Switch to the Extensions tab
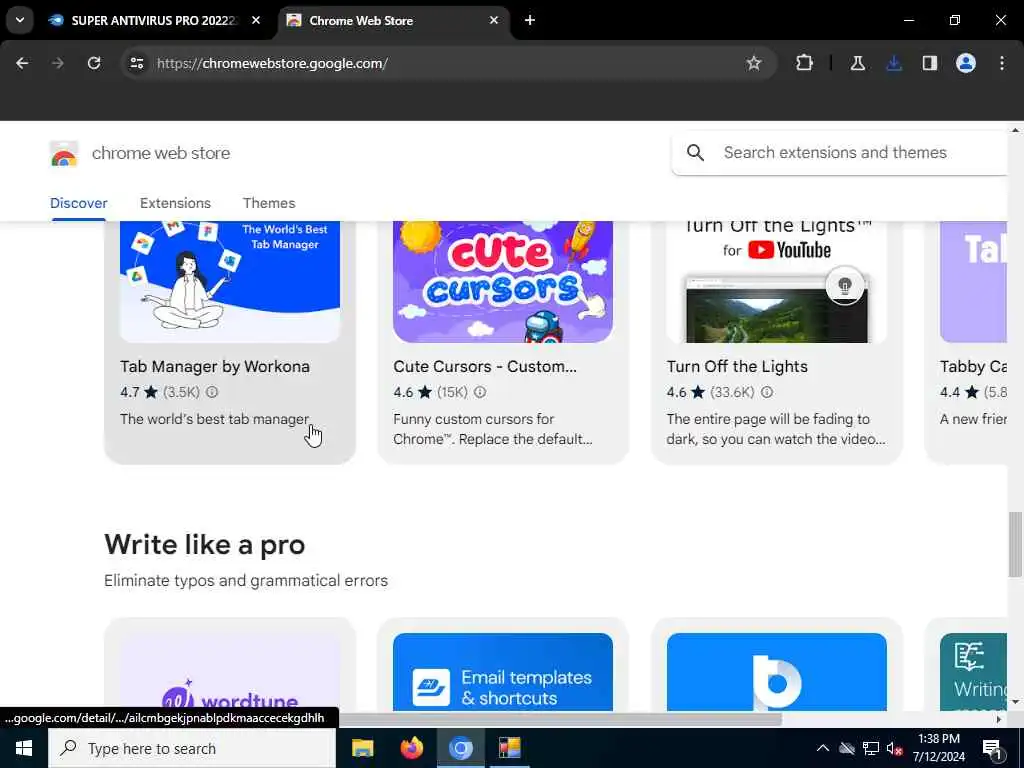Screen dimensions: 1024x768 coord(175,203)
